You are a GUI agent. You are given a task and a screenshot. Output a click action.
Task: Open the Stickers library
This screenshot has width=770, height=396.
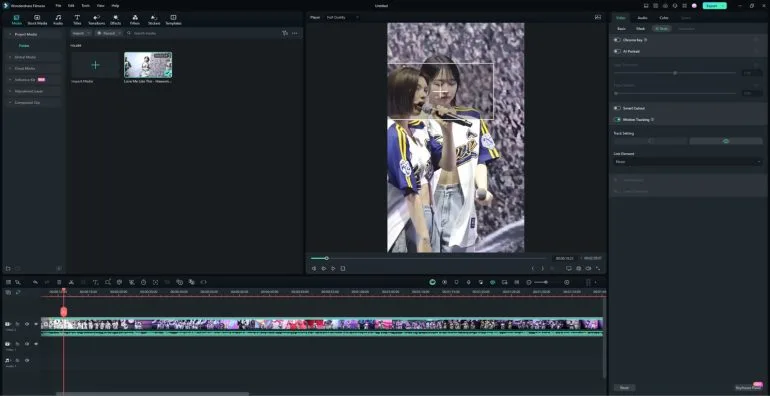[154, 20]
